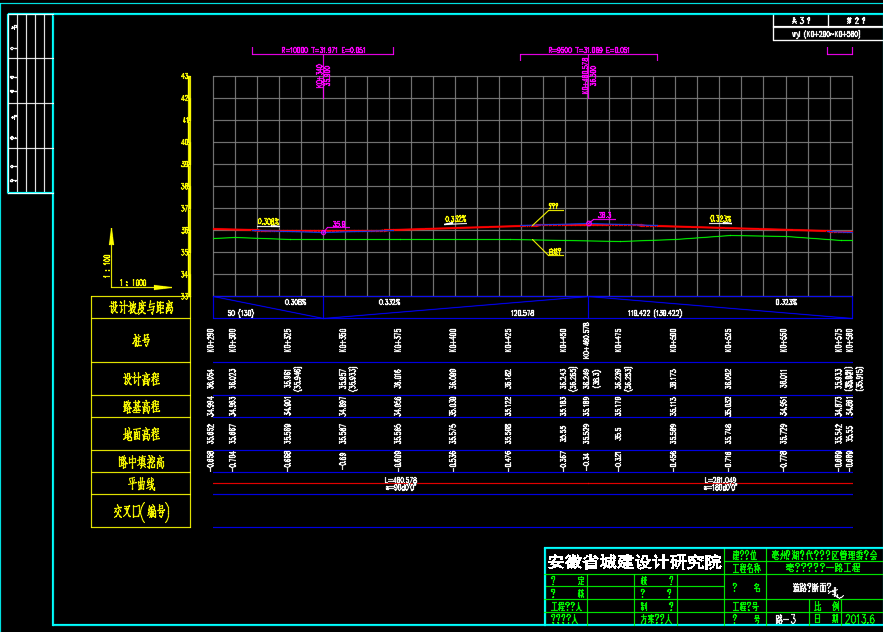Click the yellow 0.323% slope label on profile
Viewport: 883px width, 632px height.
720,218
